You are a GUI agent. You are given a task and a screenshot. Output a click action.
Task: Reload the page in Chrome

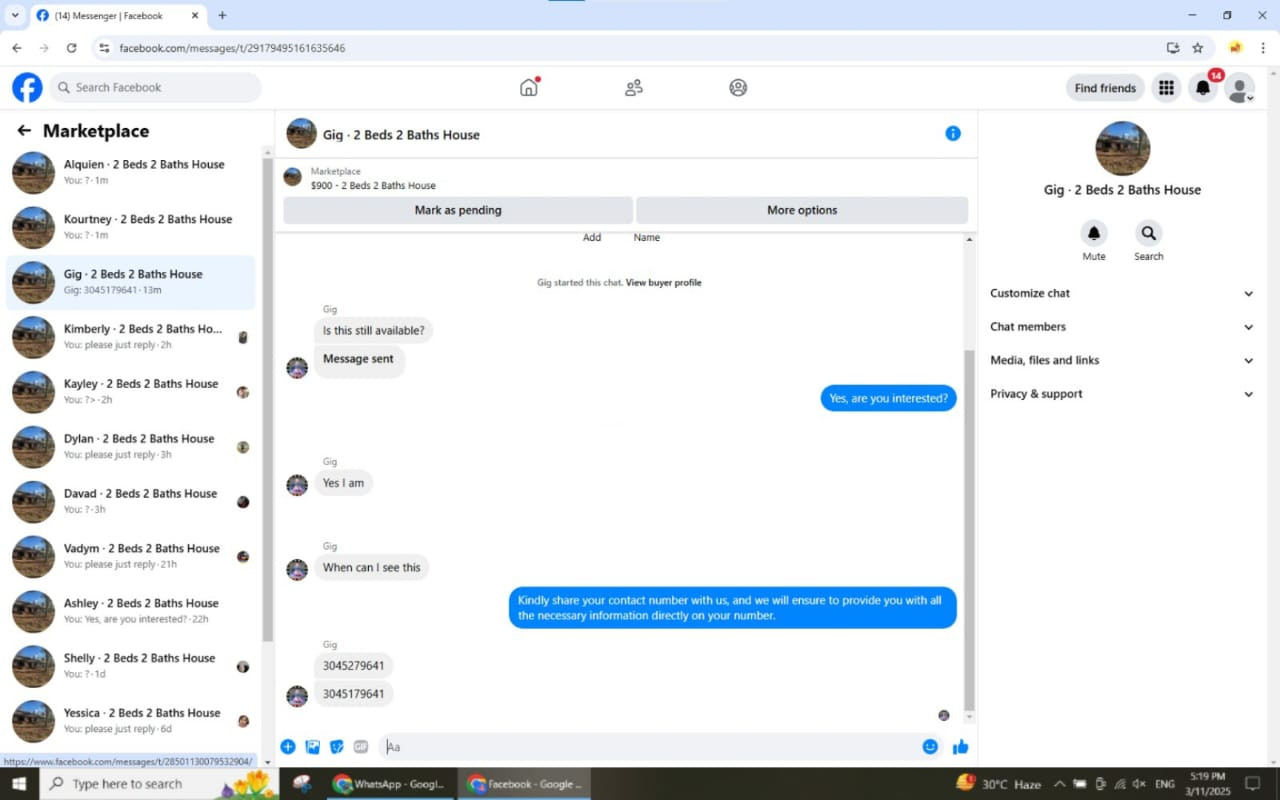point(71,48)
